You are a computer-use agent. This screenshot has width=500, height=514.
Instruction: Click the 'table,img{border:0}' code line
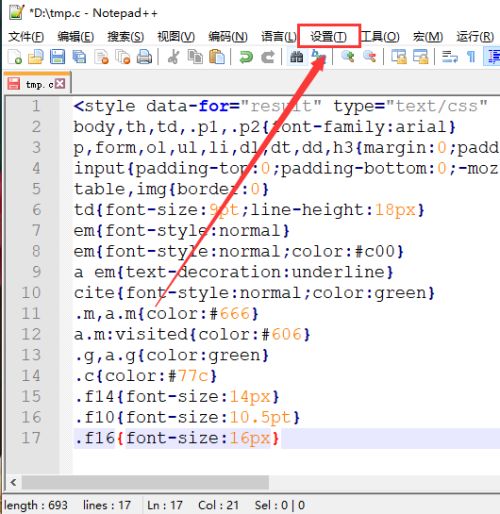point(171,189)
